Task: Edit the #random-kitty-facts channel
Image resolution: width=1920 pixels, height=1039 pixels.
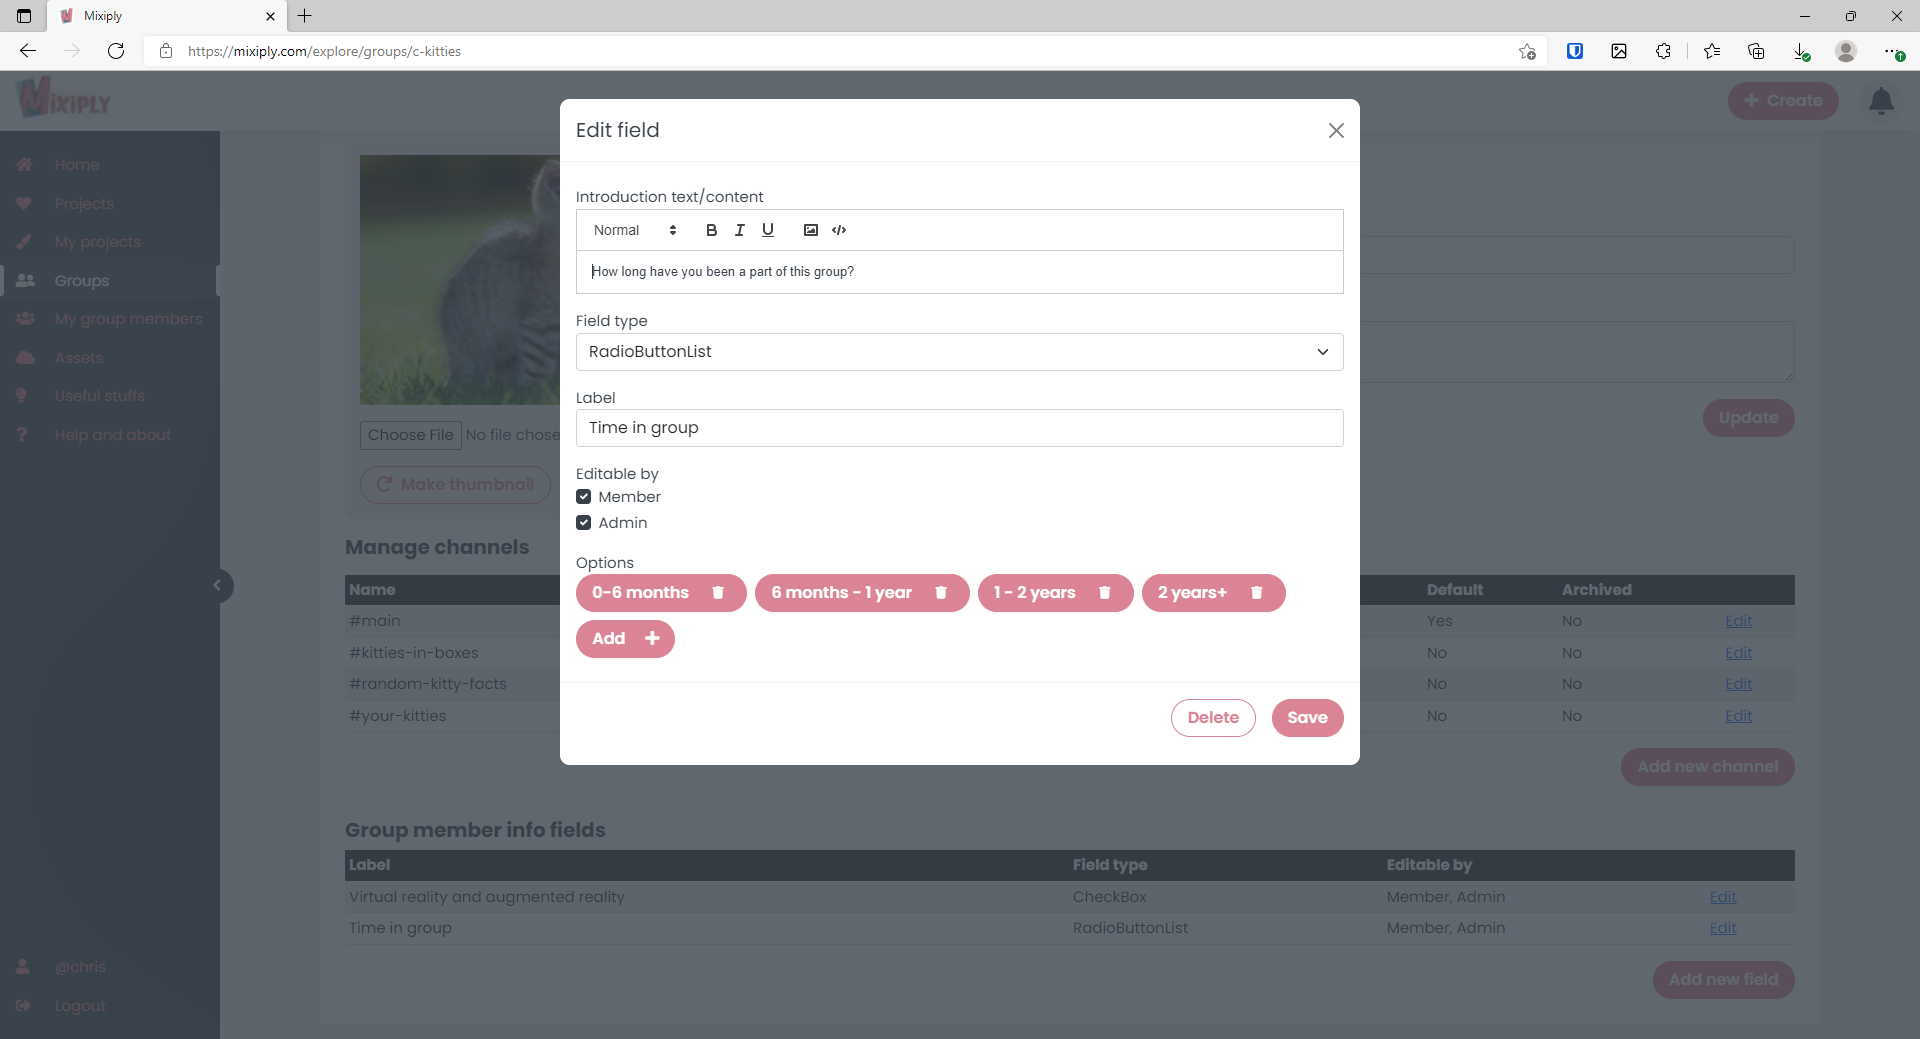Action: (1738, 684)
